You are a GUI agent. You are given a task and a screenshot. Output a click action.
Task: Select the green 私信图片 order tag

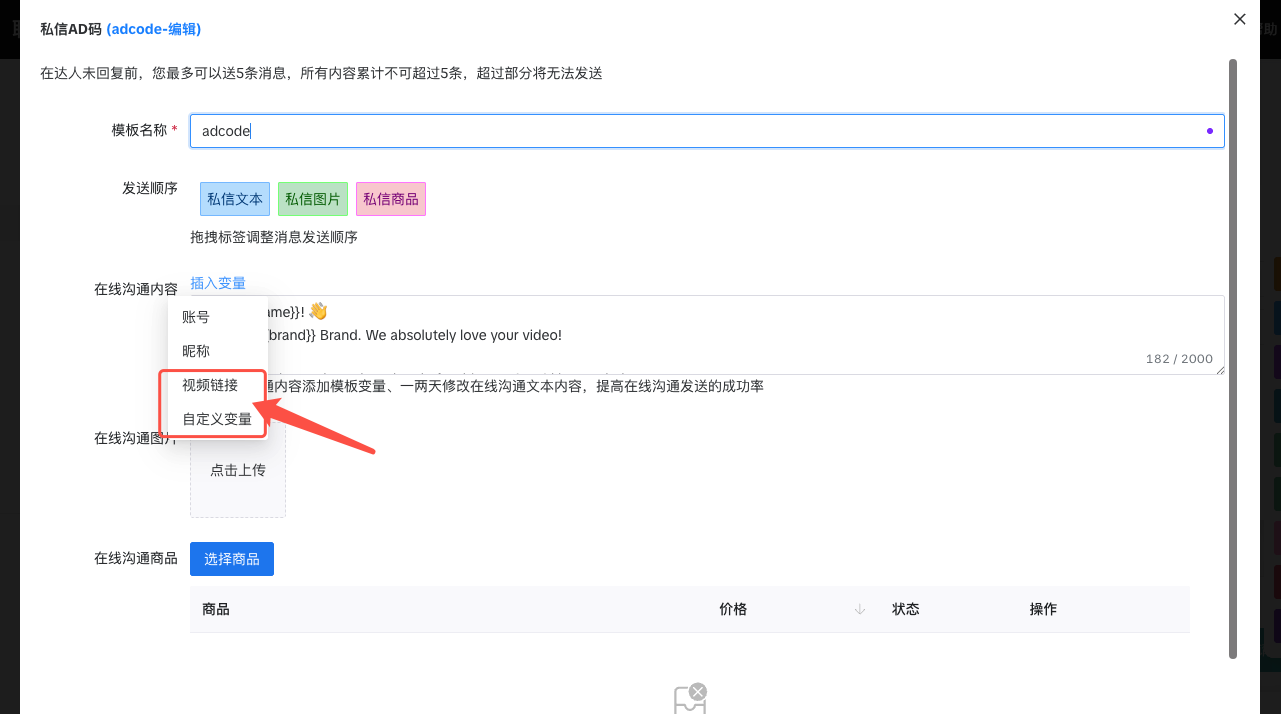tap(313, 199)
